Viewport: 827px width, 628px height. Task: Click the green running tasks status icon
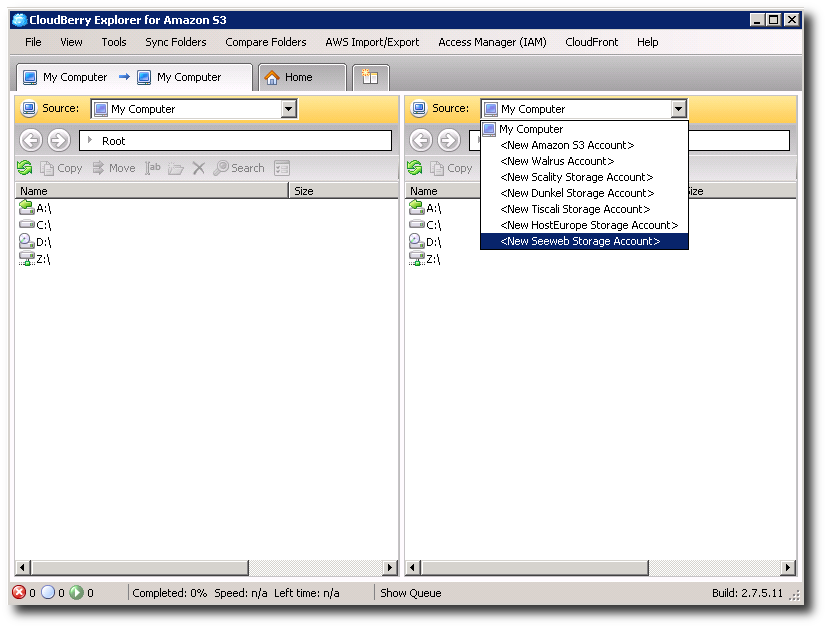pos(77,593)
